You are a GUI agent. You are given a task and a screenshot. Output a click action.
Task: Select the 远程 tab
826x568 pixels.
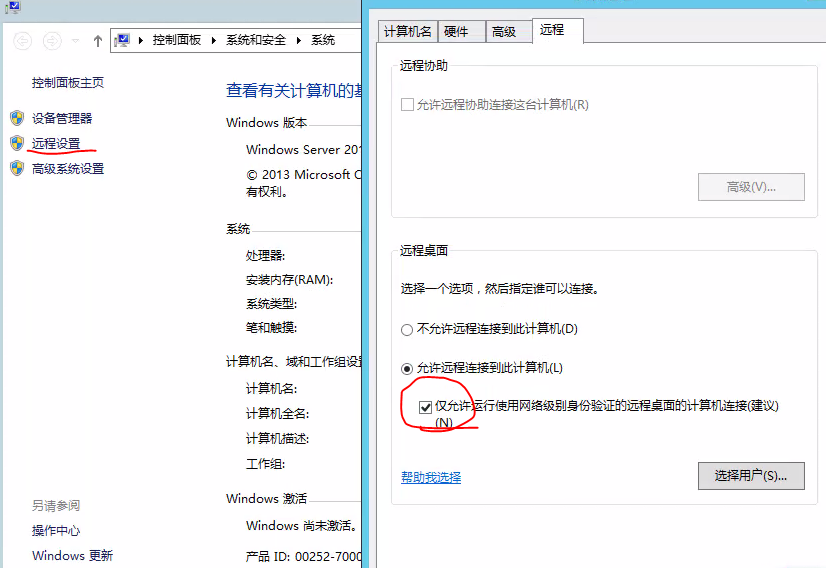click(558, 30)
